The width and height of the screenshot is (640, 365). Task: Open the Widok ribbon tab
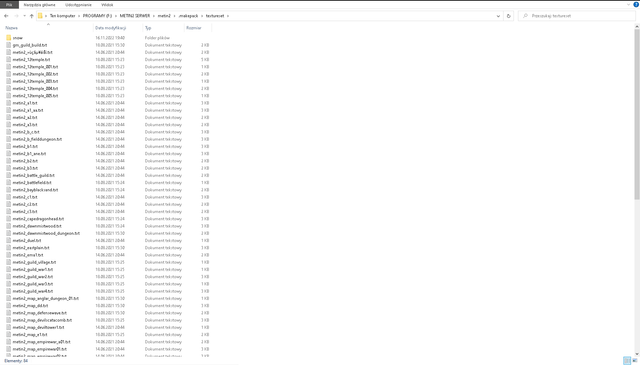pyautogui.click(x=107, y=4)
